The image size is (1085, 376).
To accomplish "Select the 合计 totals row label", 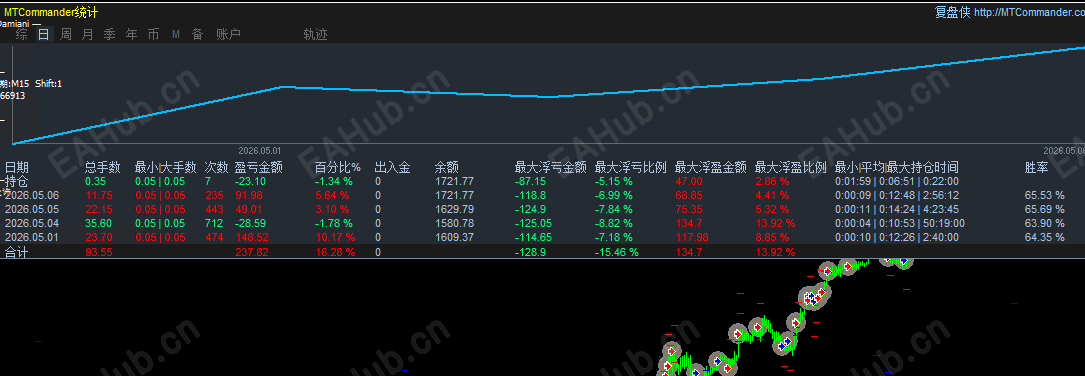I will (17, 252).
